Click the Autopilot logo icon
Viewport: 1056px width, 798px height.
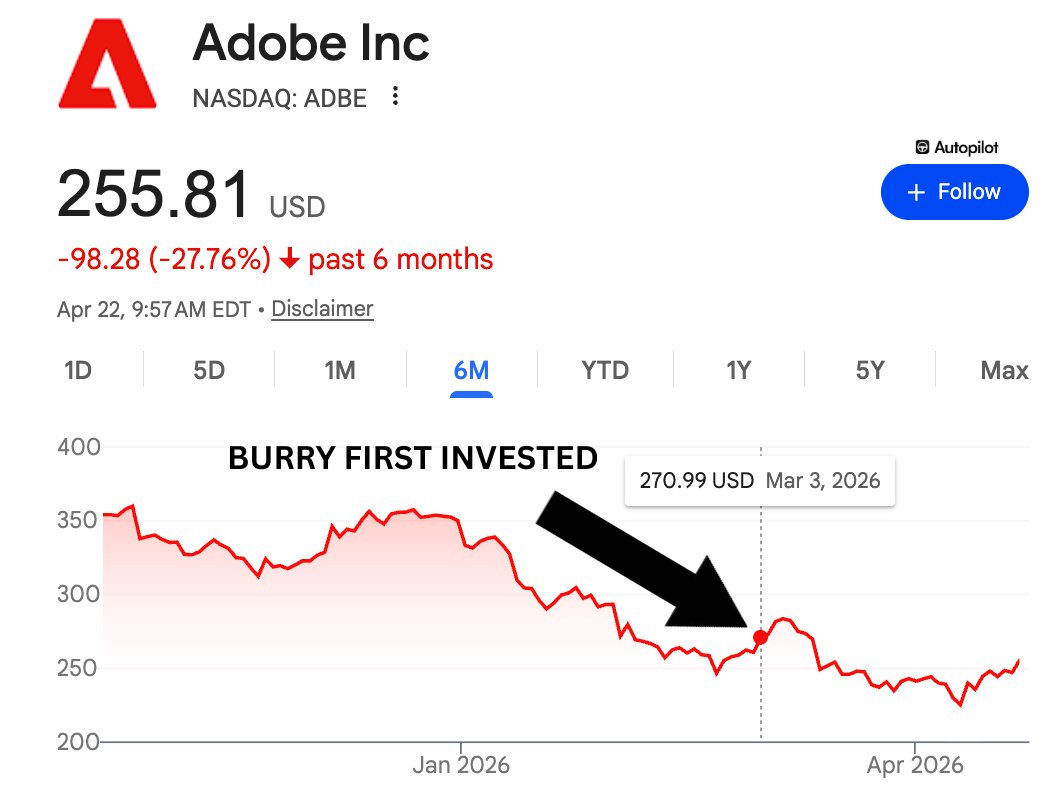coord(922,147)
